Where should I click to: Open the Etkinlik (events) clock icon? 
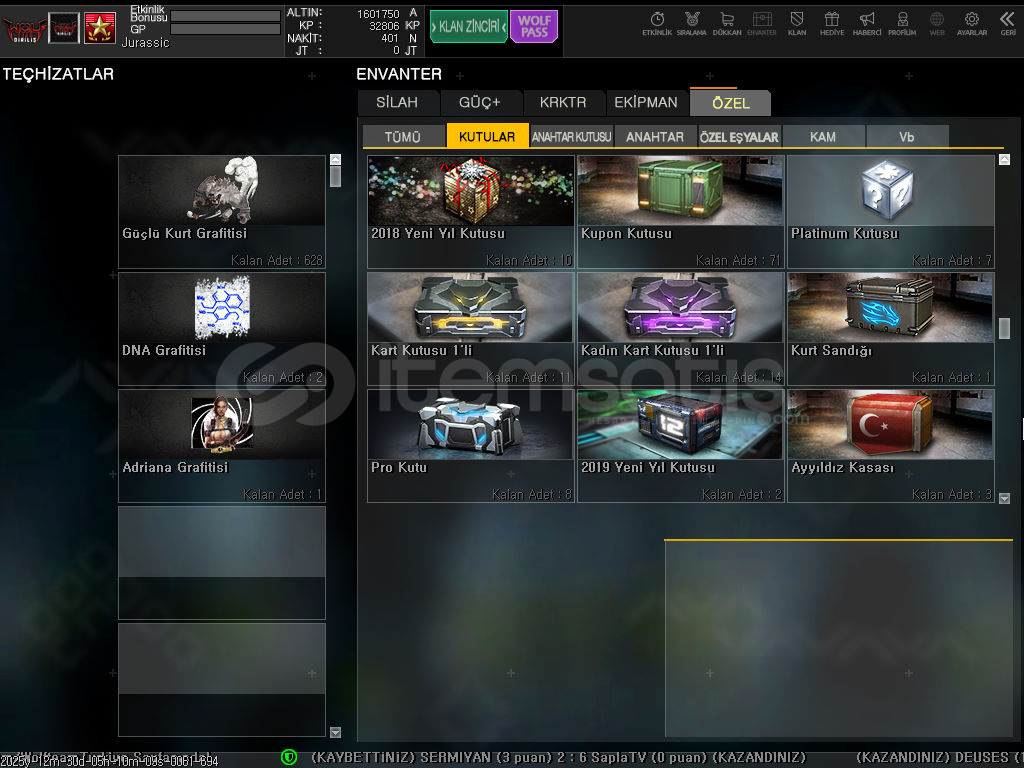656,24
